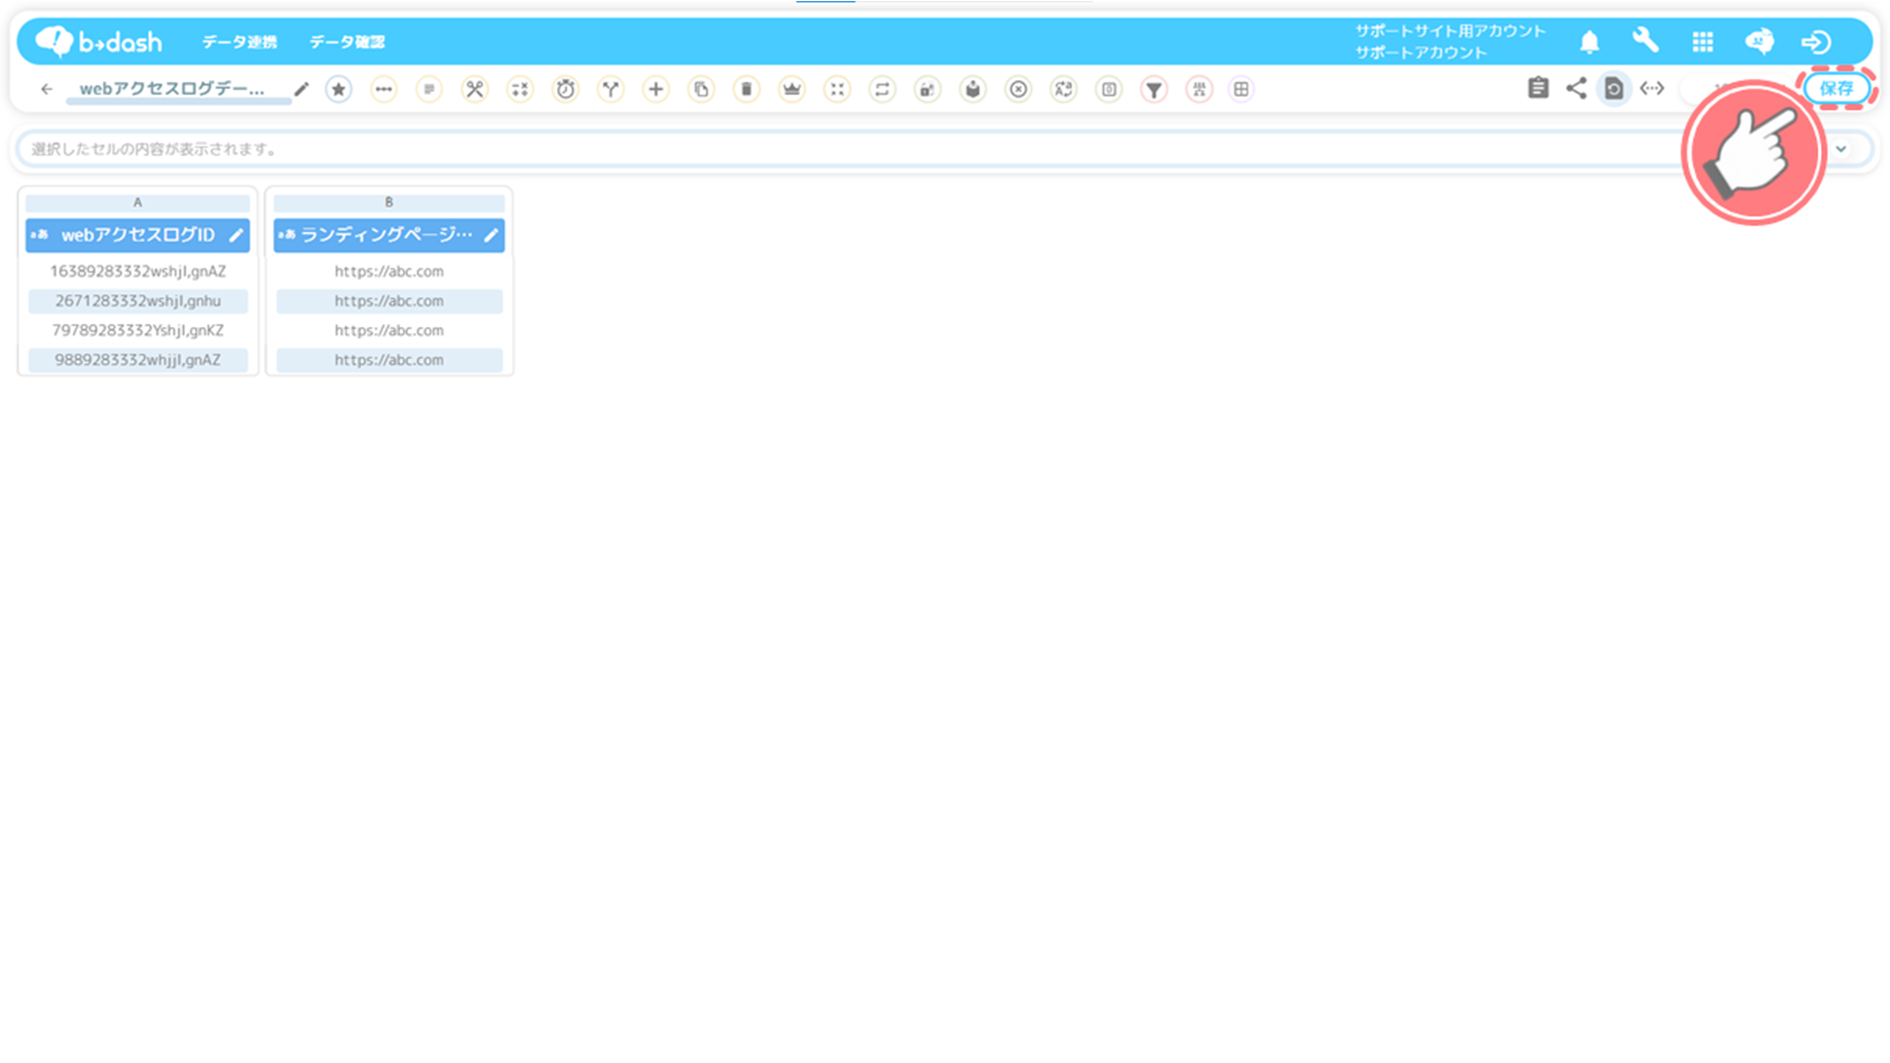
Task: Open the red funnel filter icon
Action: (x=1154, y=89)
